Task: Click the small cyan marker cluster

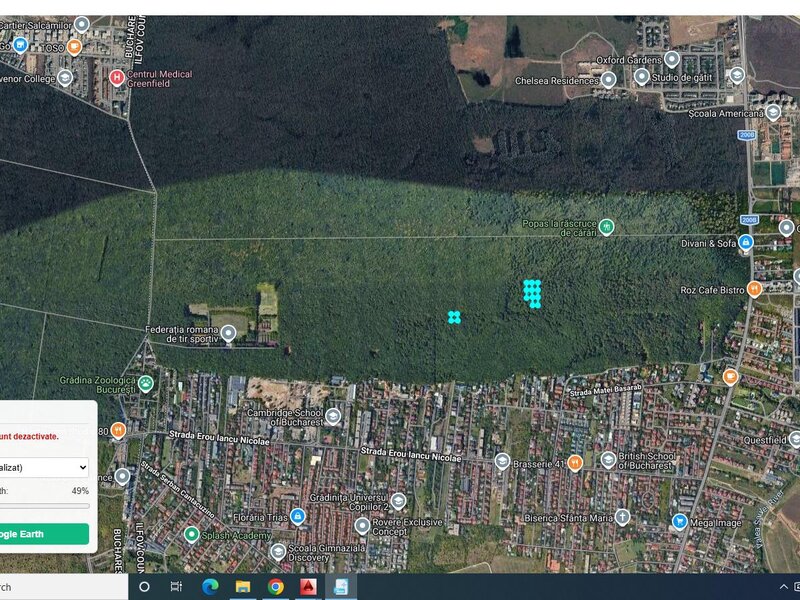Action: point(454,317)
